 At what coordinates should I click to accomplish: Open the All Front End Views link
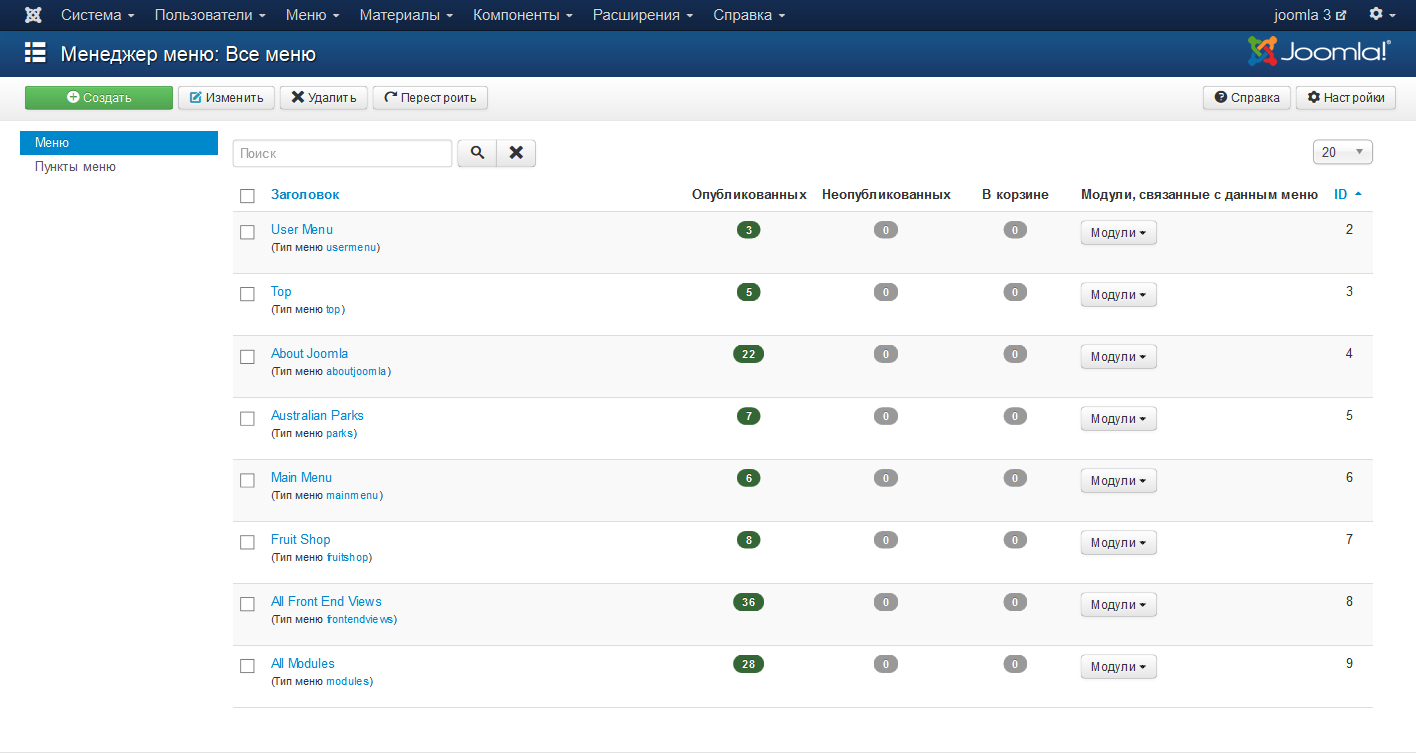click(326, 601)
